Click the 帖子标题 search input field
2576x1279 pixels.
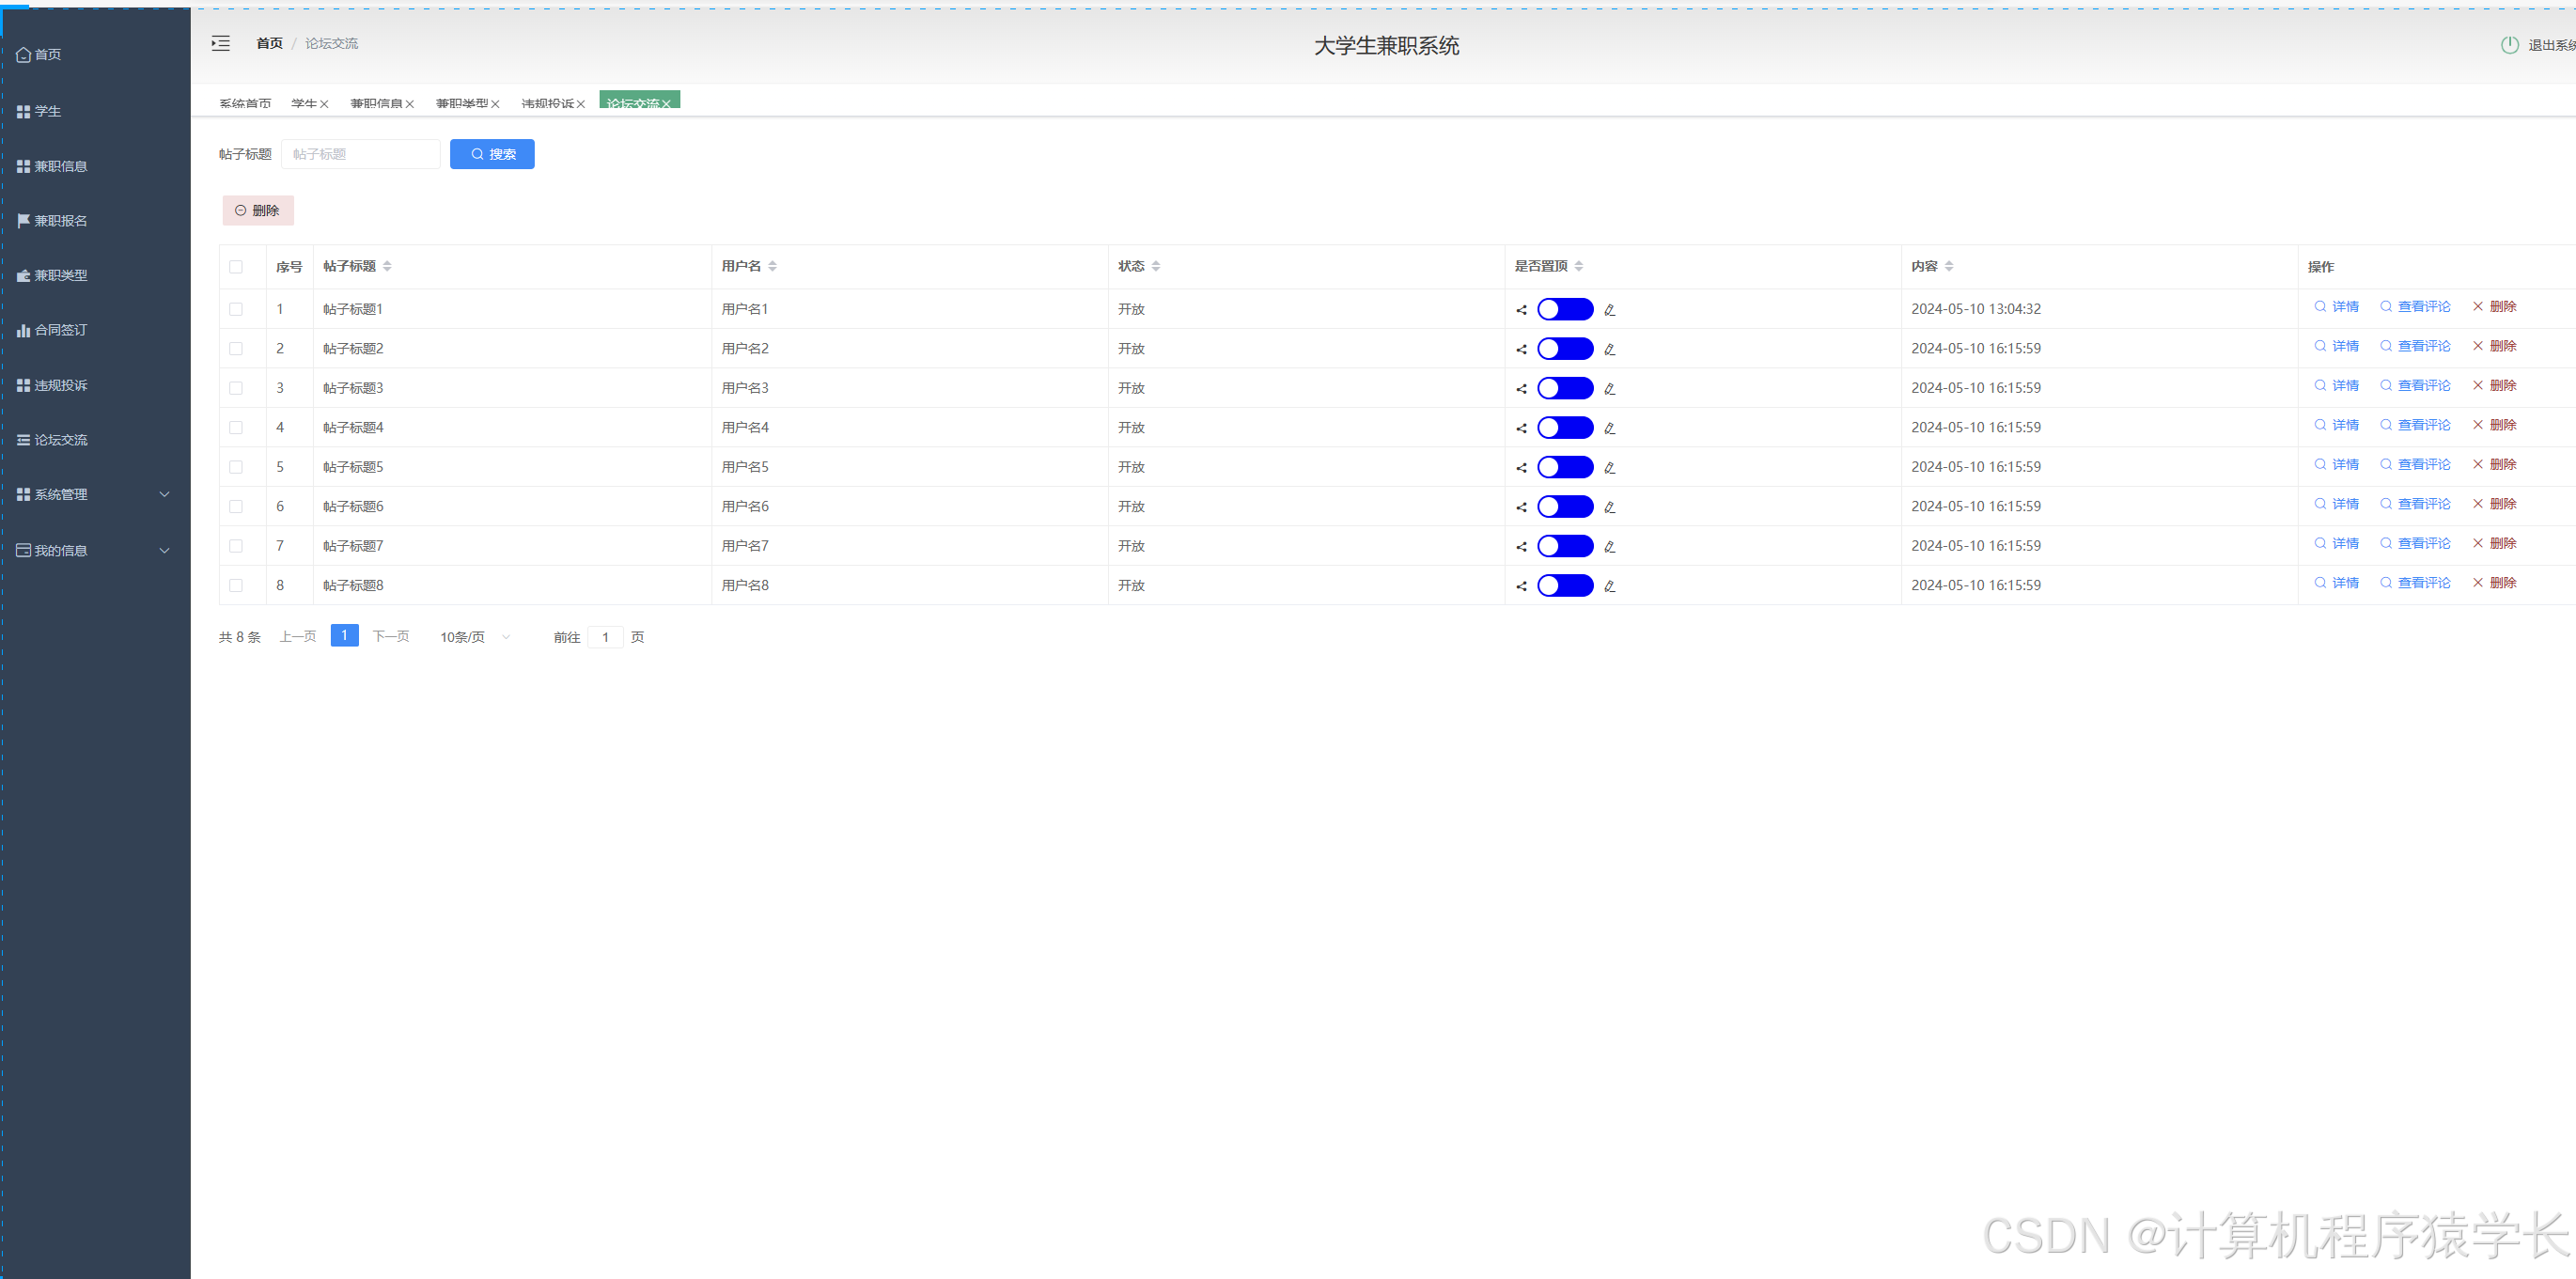360,154
